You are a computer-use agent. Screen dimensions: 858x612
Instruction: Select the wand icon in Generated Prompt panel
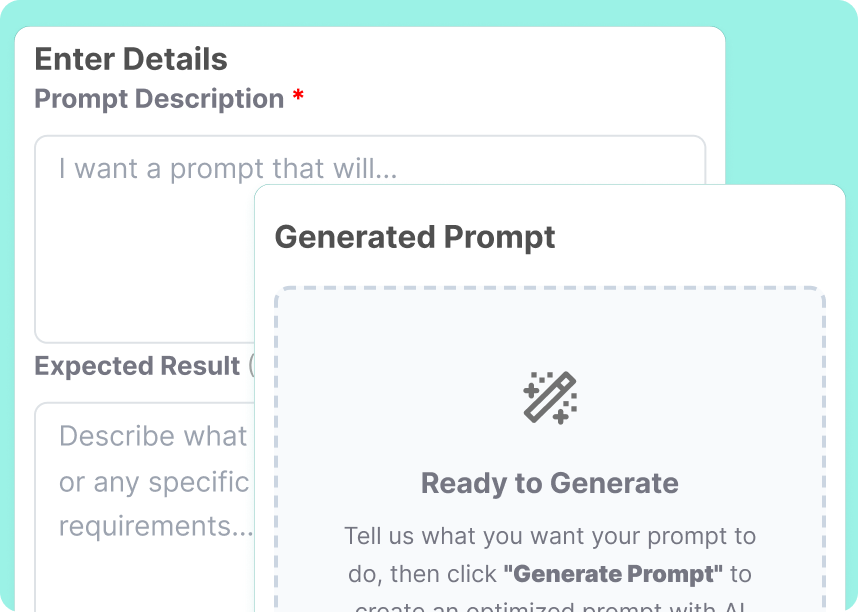point(549,396)
